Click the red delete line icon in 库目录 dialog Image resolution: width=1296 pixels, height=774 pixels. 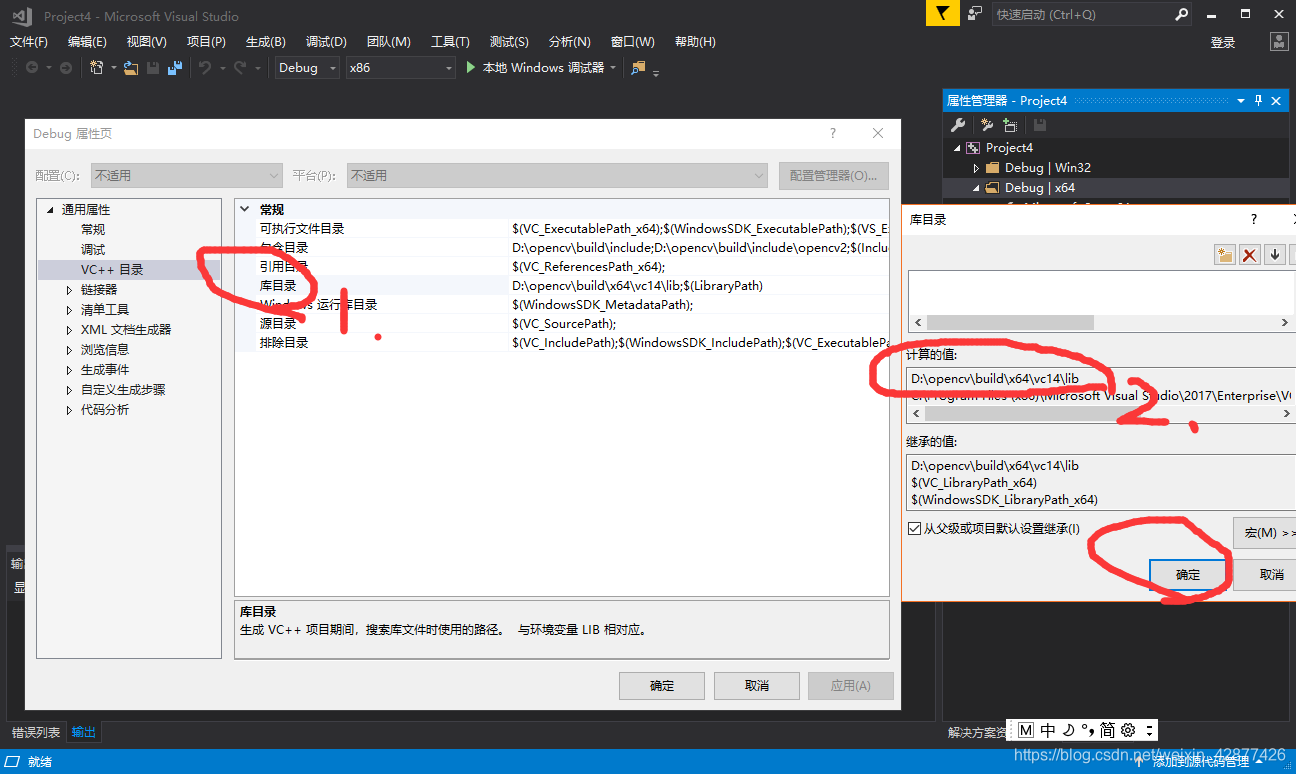1249,255
